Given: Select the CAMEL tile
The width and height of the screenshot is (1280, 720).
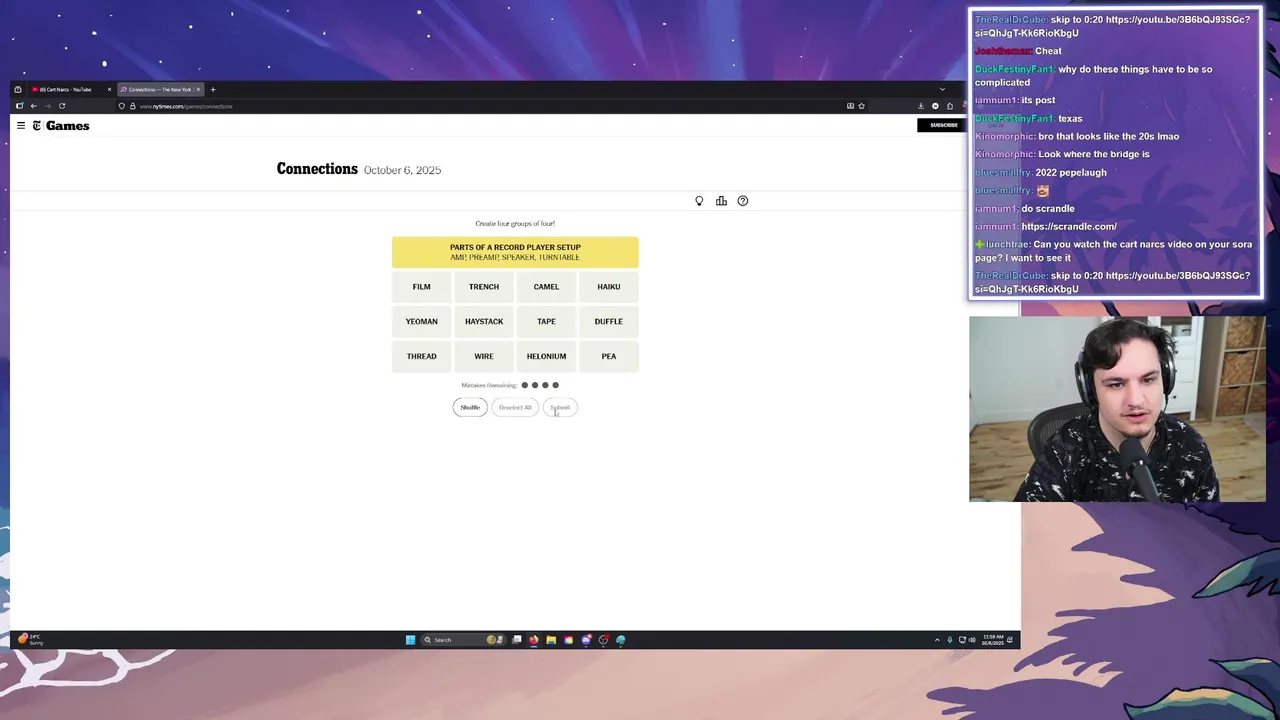Looking at the screenshot, I should pos(546,287).
